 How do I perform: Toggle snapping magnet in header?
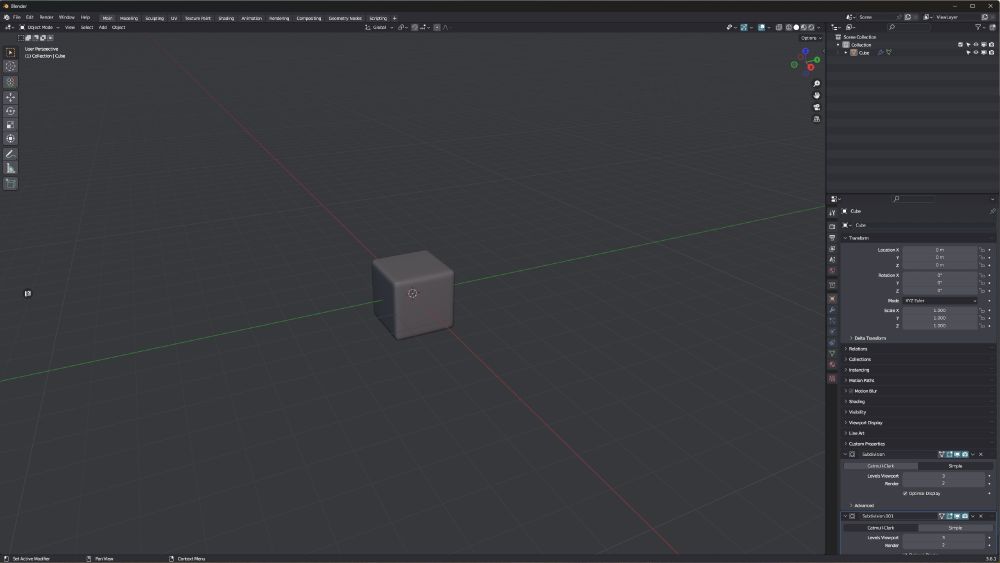coord(415,27)
